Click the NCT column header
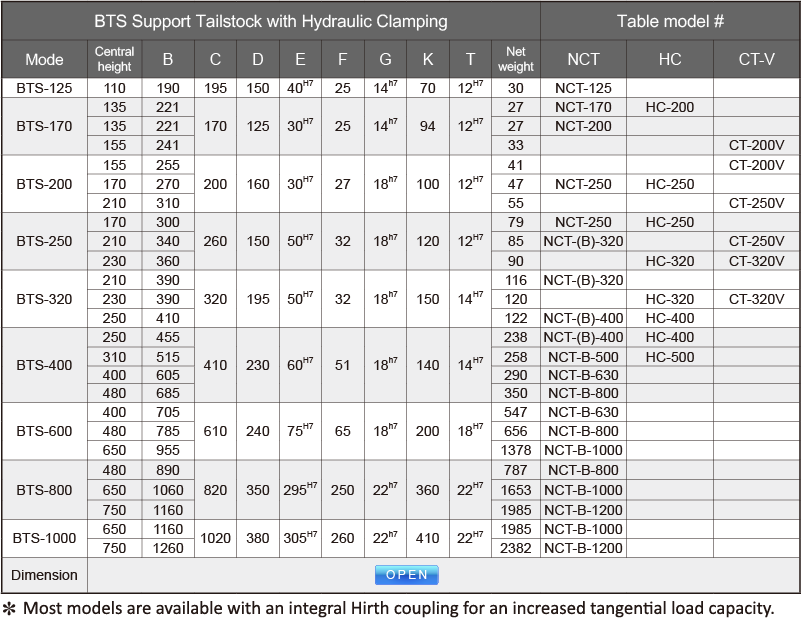This screenshot has height=623, width=801. (x=583, y=59)
